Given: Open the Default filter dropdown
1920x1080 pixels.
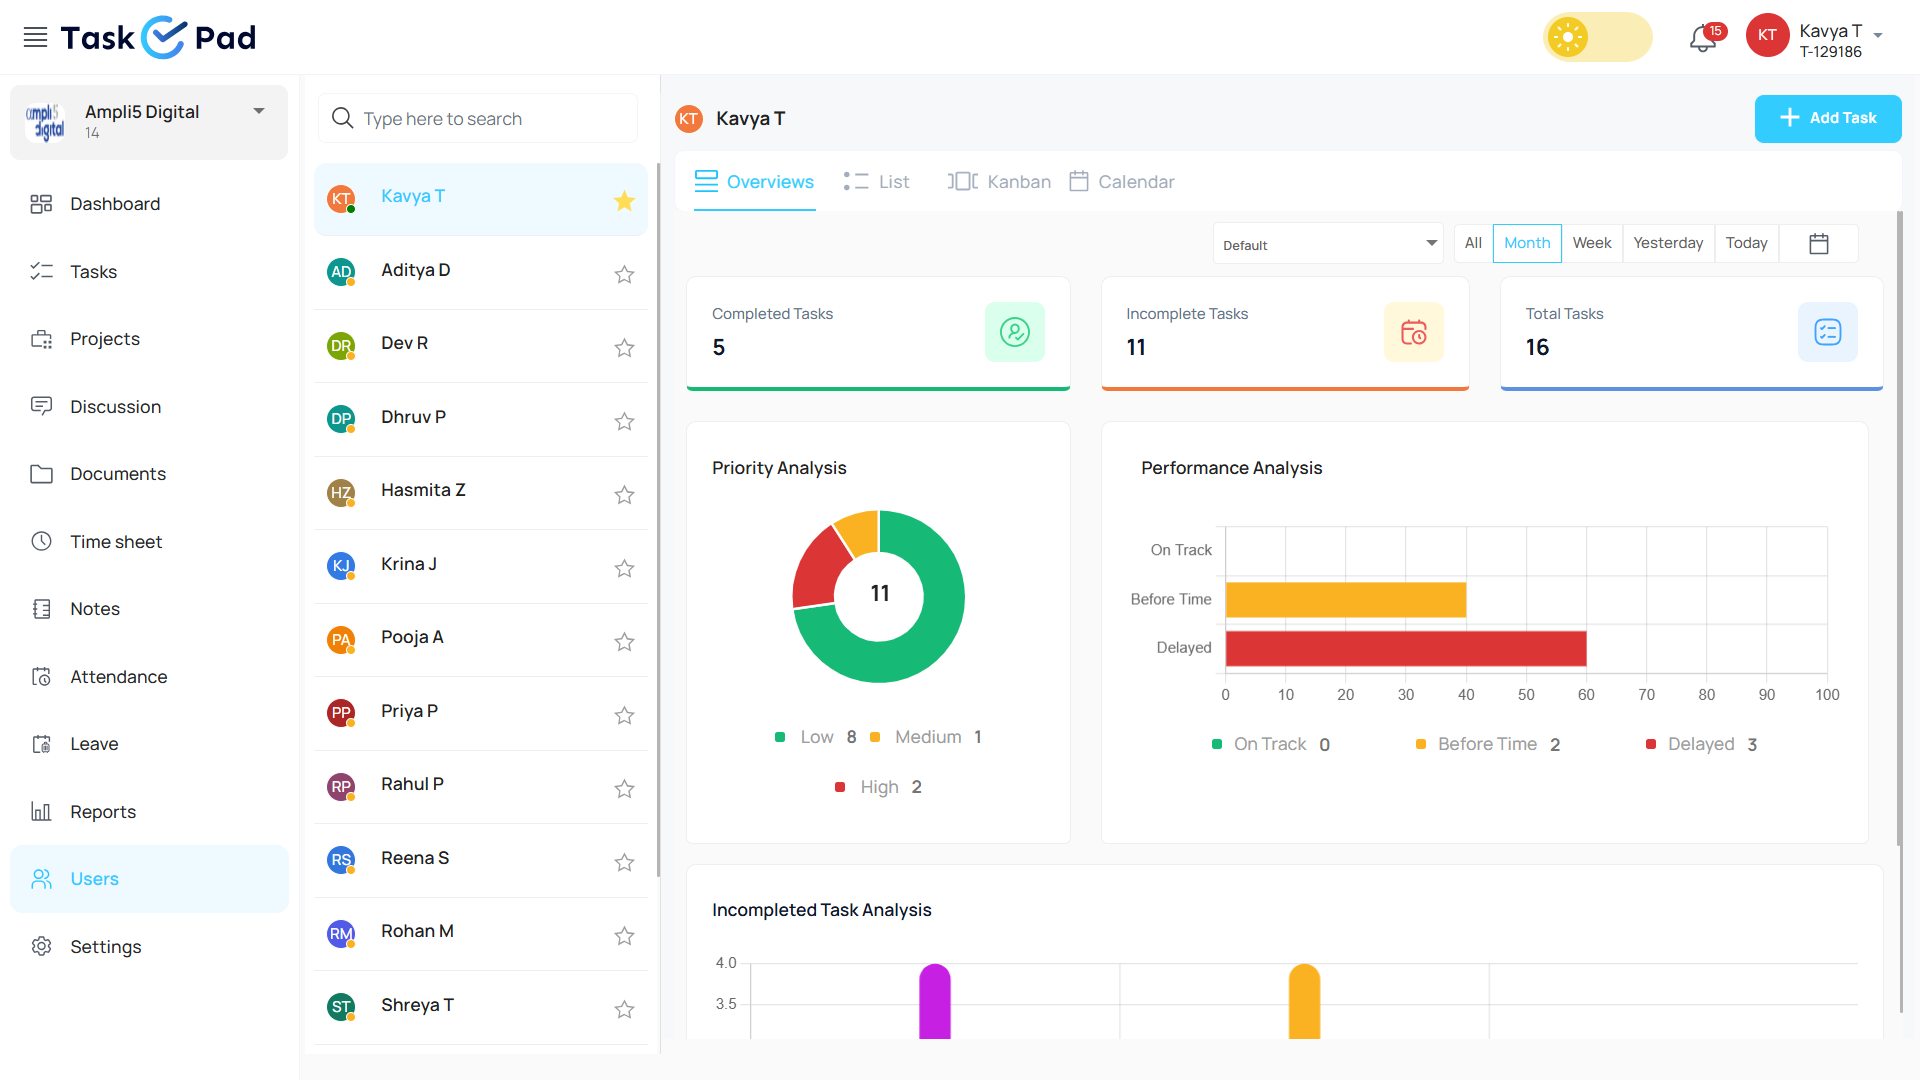Looking at the screenshot, I should [x=1327, y=244].
